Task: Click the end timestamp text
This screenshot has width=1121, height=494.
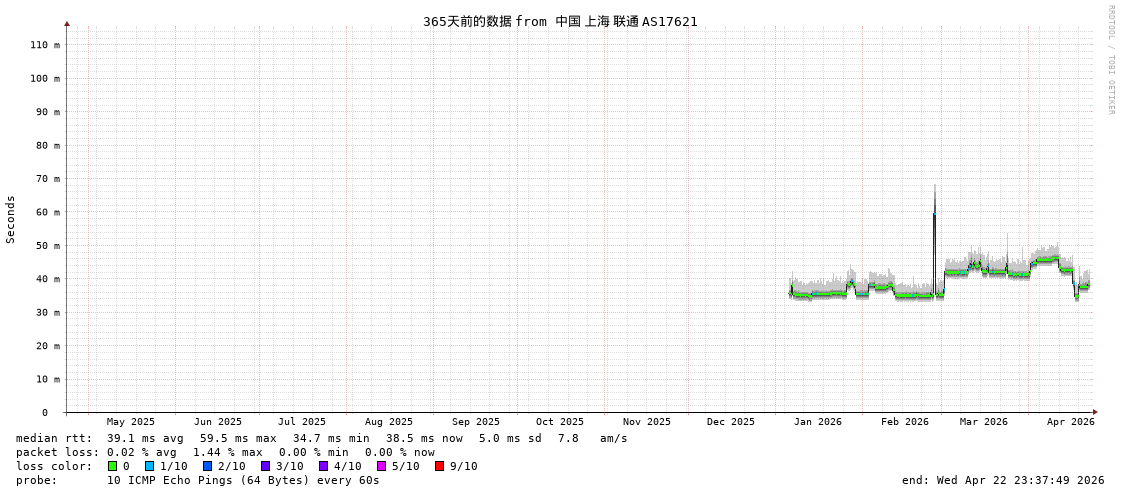Action: coord(1002,480)
